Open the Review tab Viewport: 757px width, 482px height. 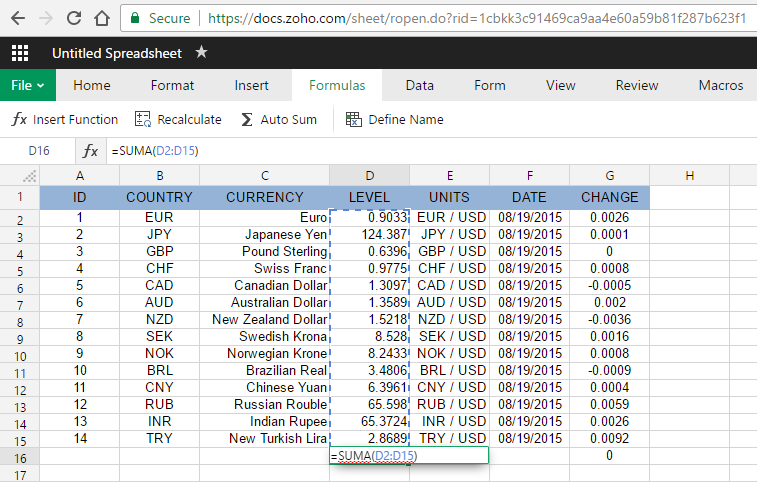click(637, 85)
